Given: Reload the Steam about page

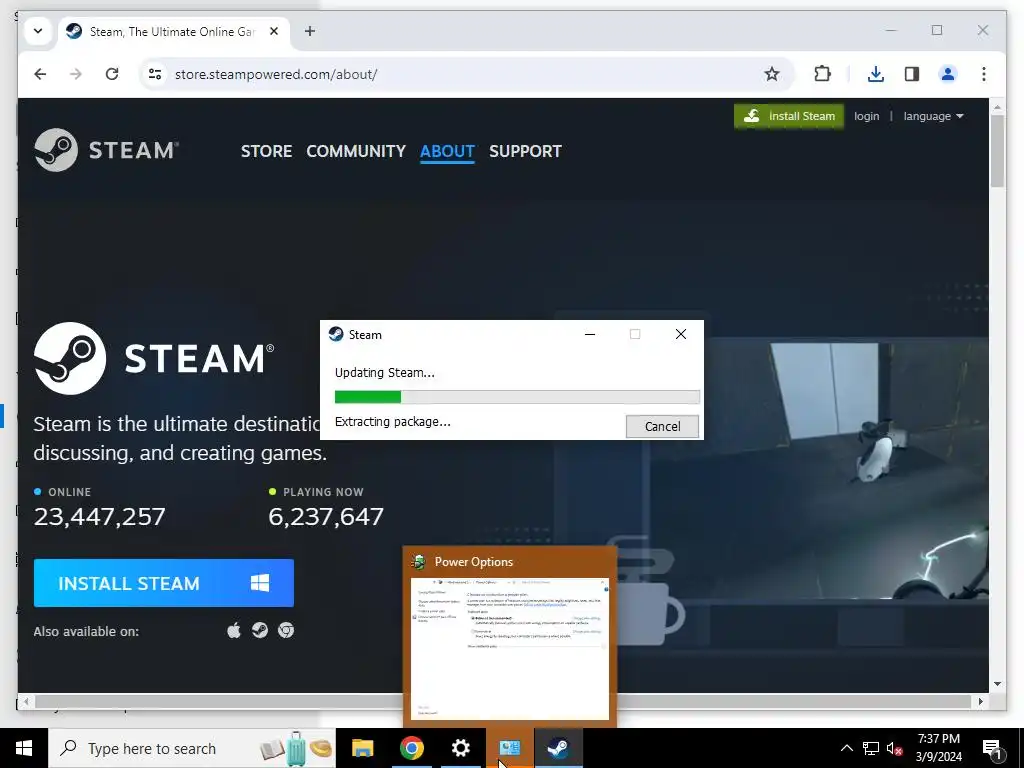Looking at the screenshot, I should pos(112,74).
